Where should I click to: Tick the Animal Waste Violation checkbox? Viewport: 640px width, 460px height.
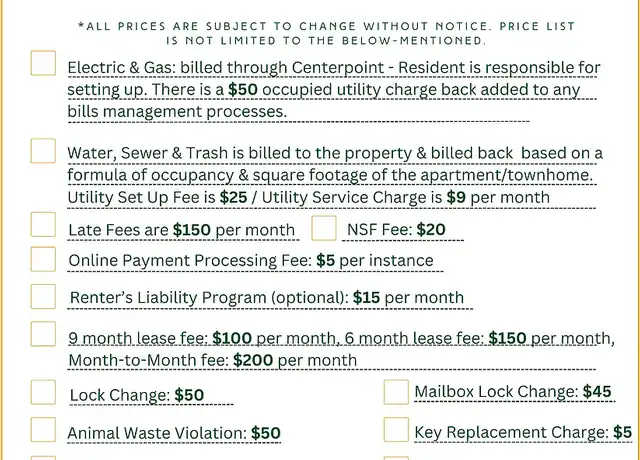[43, 429]
